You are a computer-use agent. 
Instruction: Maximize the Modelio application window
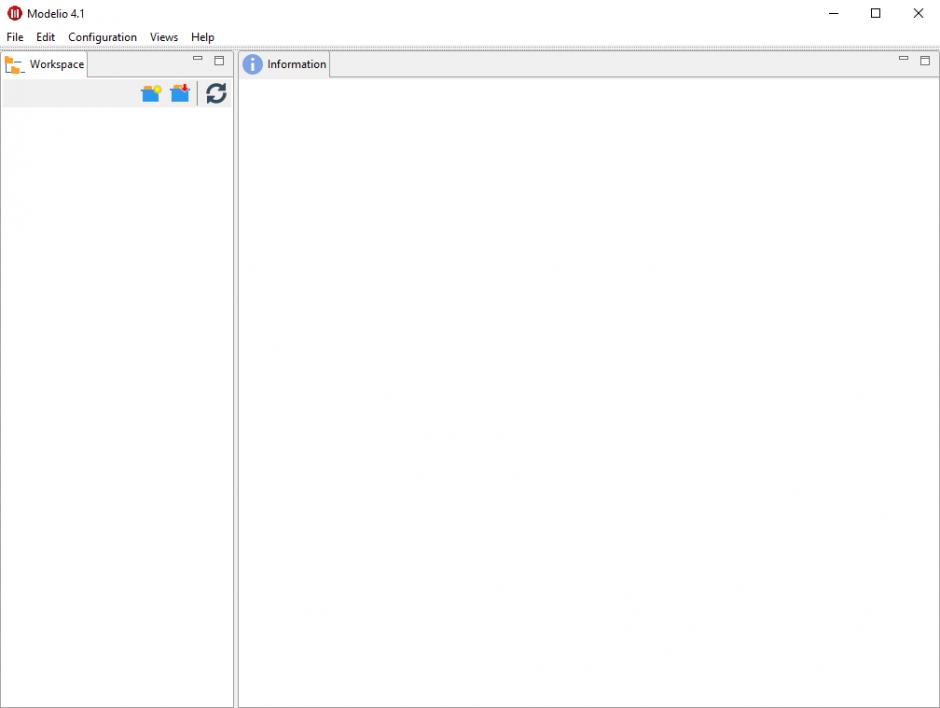click(x=876, y=13)
